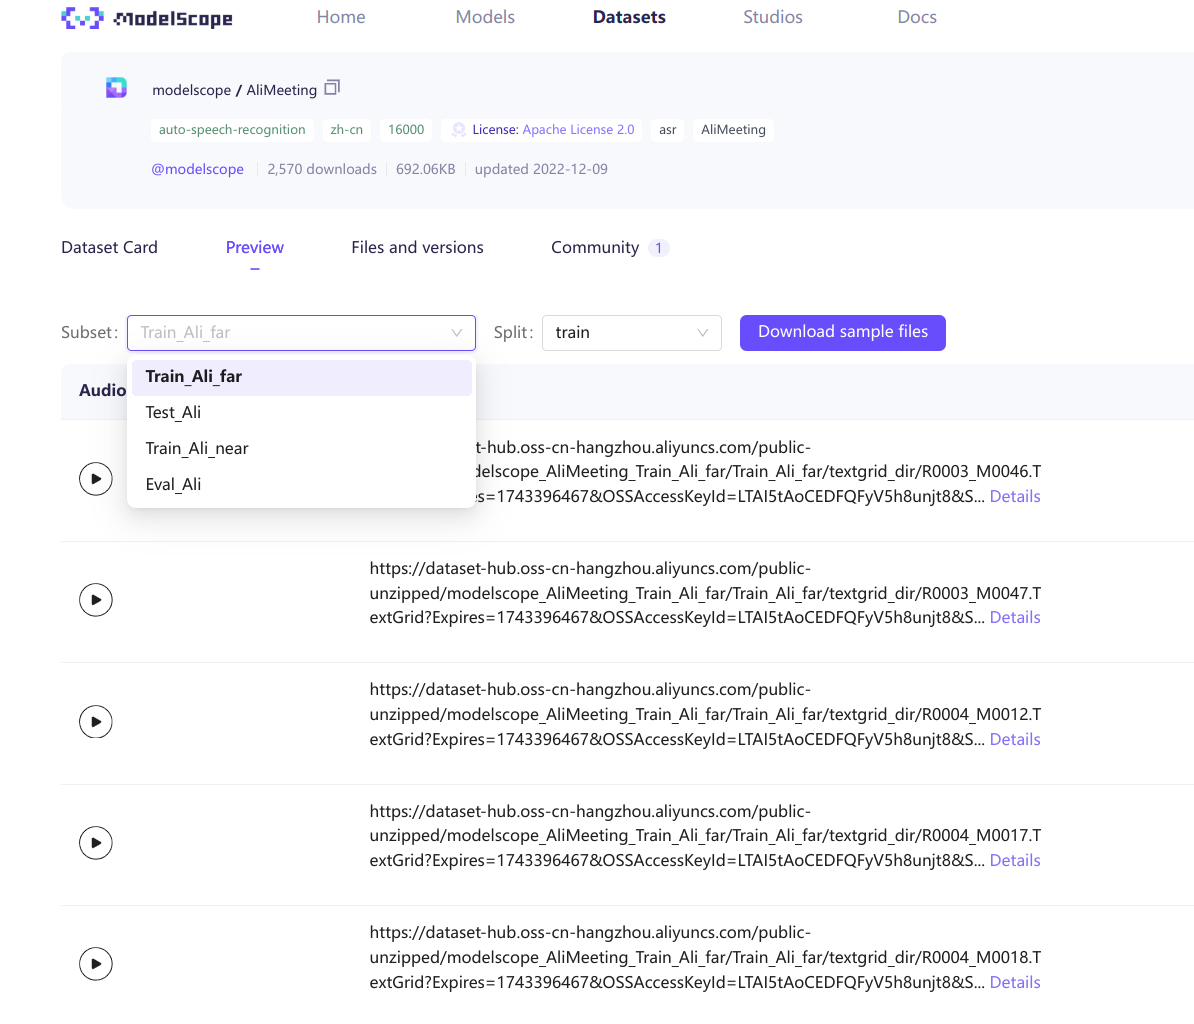Click the AliMeeting tag
This screenshot has height=1024, width=1194.
click(x=733, y=129)
